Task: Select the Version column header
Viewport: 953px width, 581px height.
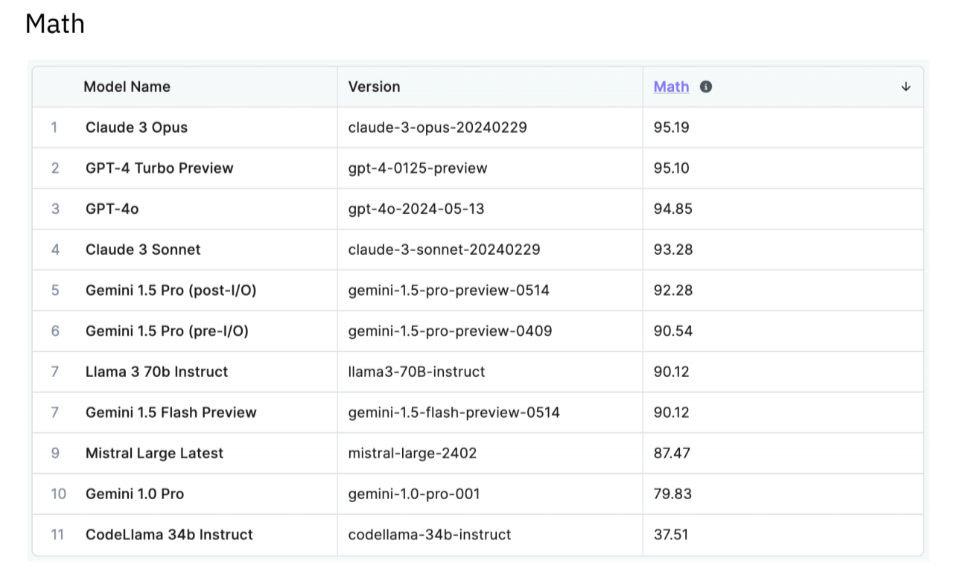Action: (x=374, y=87)
